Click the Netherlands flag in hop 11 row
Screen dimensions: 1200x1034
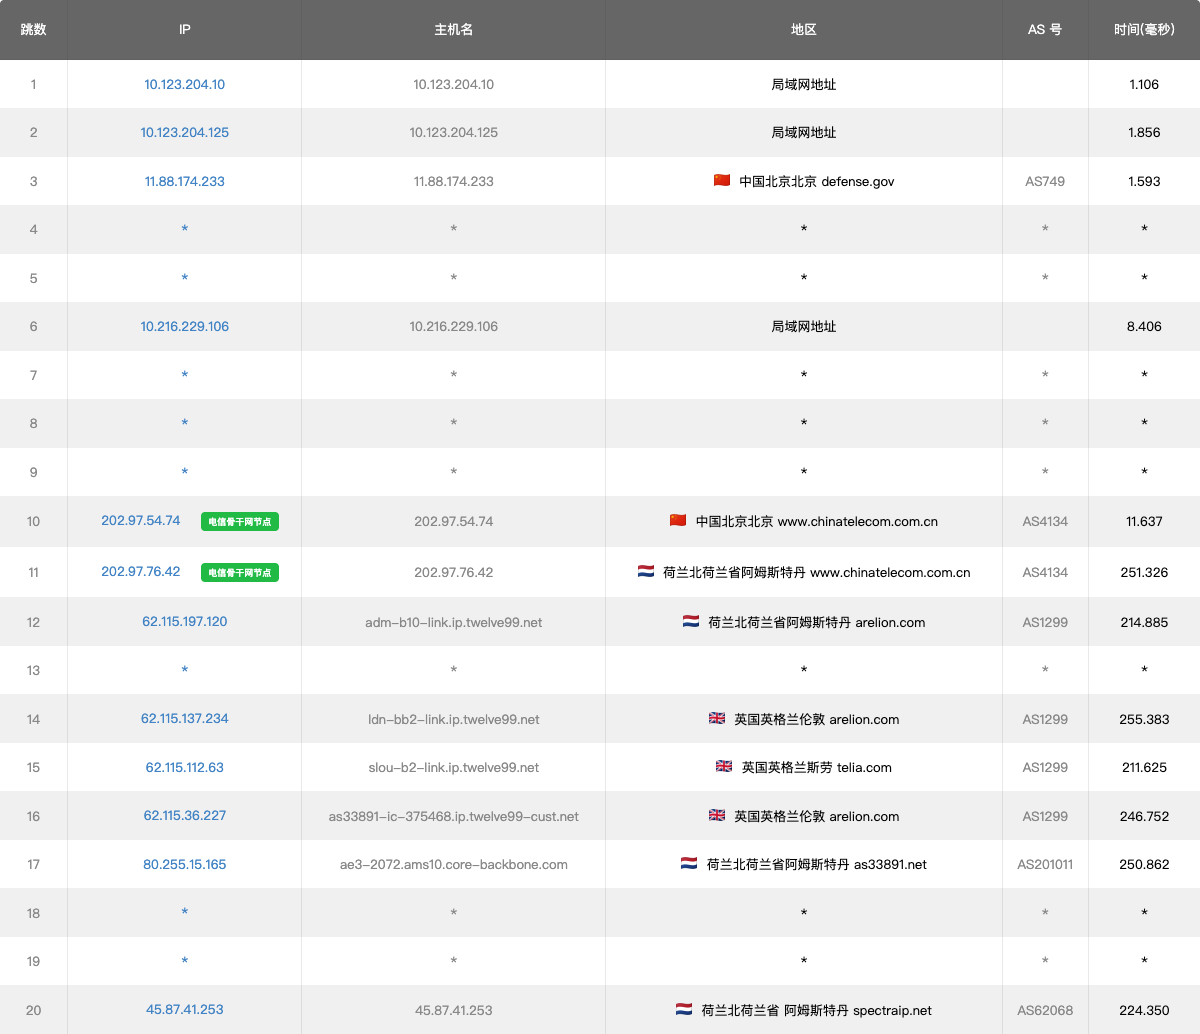646,572
